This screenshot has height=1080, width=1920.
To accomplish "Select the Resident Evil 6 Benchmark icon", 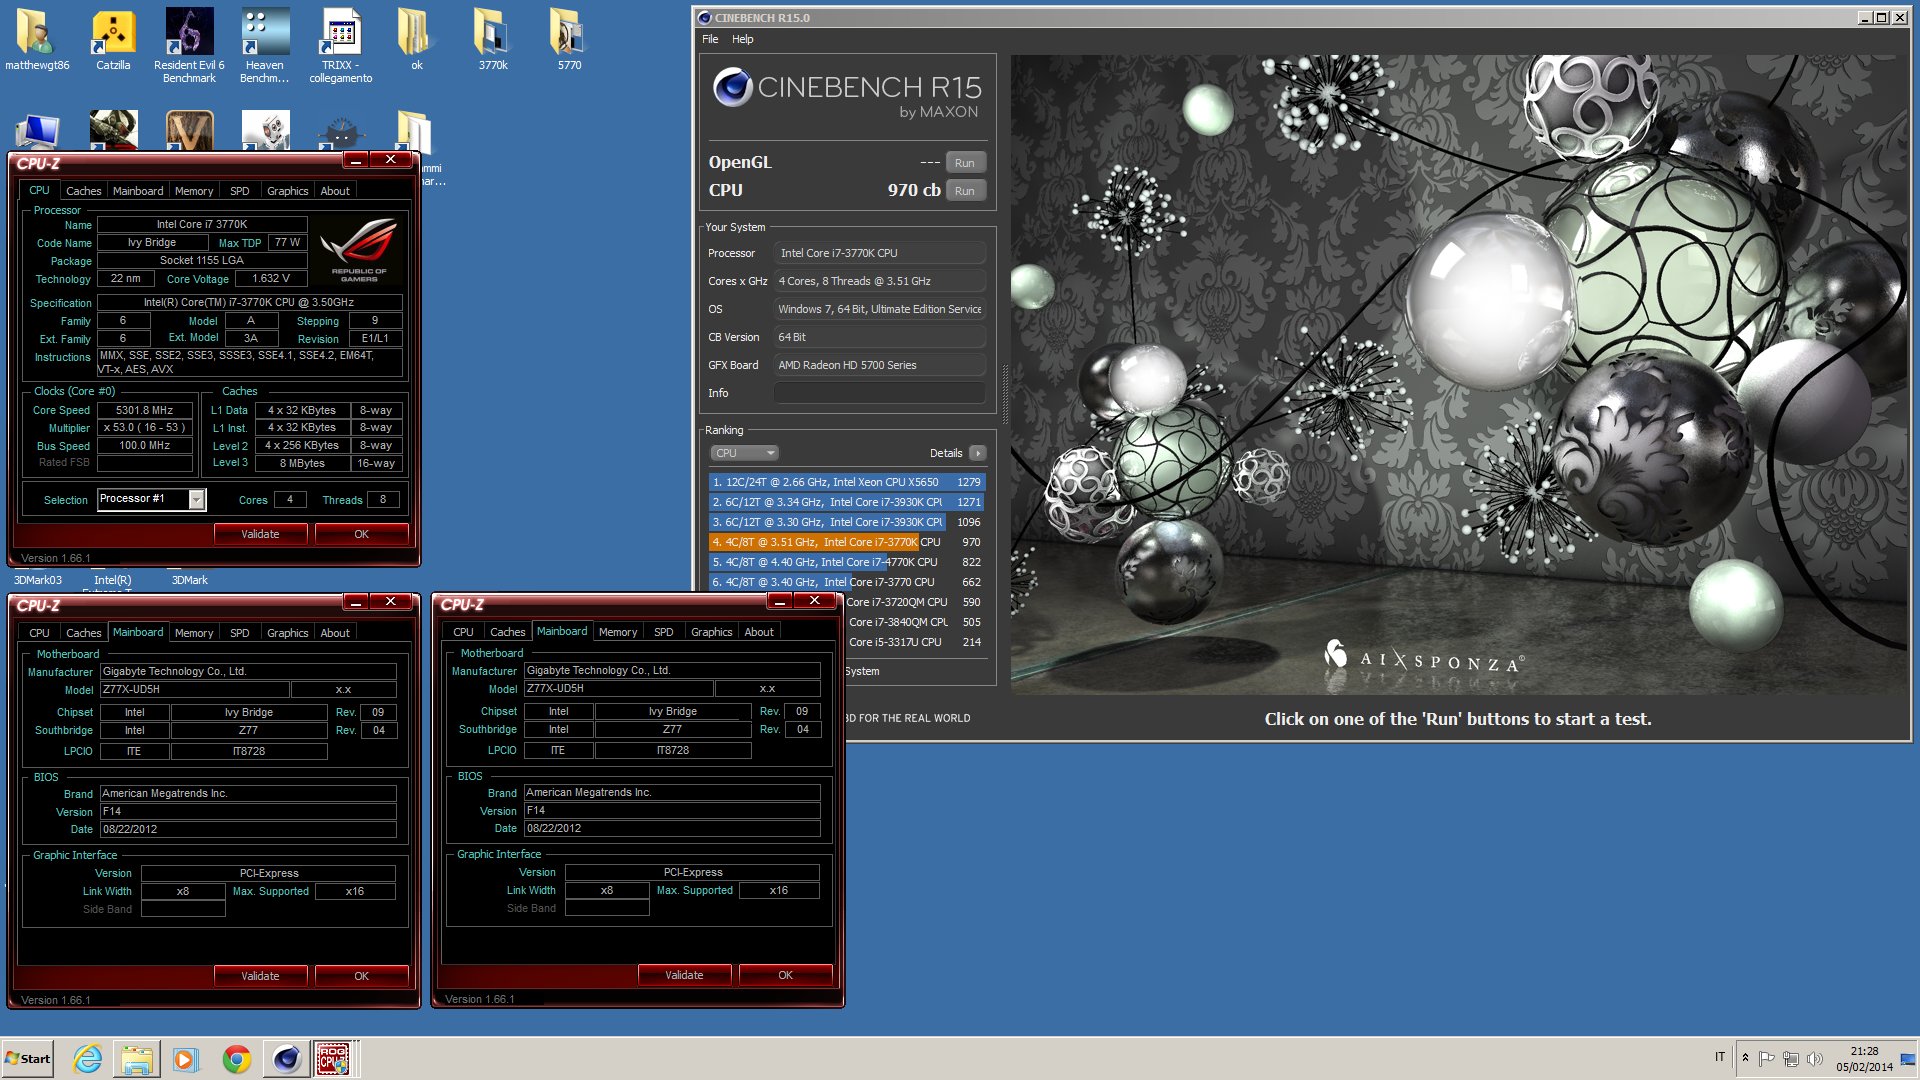I will tap(189, 45).
